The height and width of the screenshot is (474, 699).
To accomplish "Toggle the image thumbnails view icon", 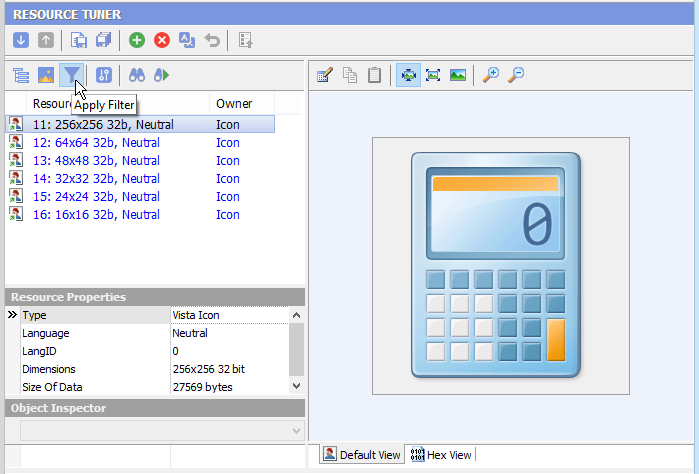I will (x=46, y=75).
